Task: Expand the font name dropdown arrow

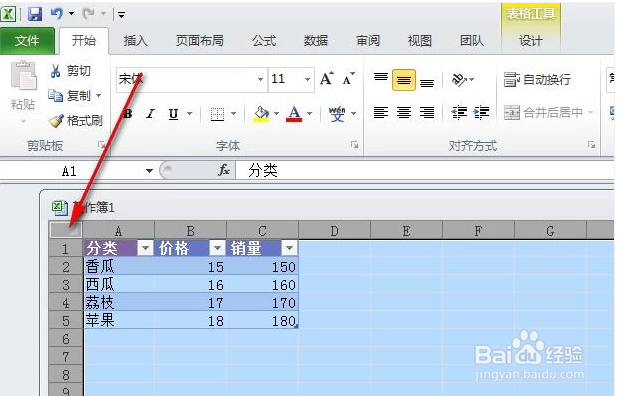Action: pos(261,79)
